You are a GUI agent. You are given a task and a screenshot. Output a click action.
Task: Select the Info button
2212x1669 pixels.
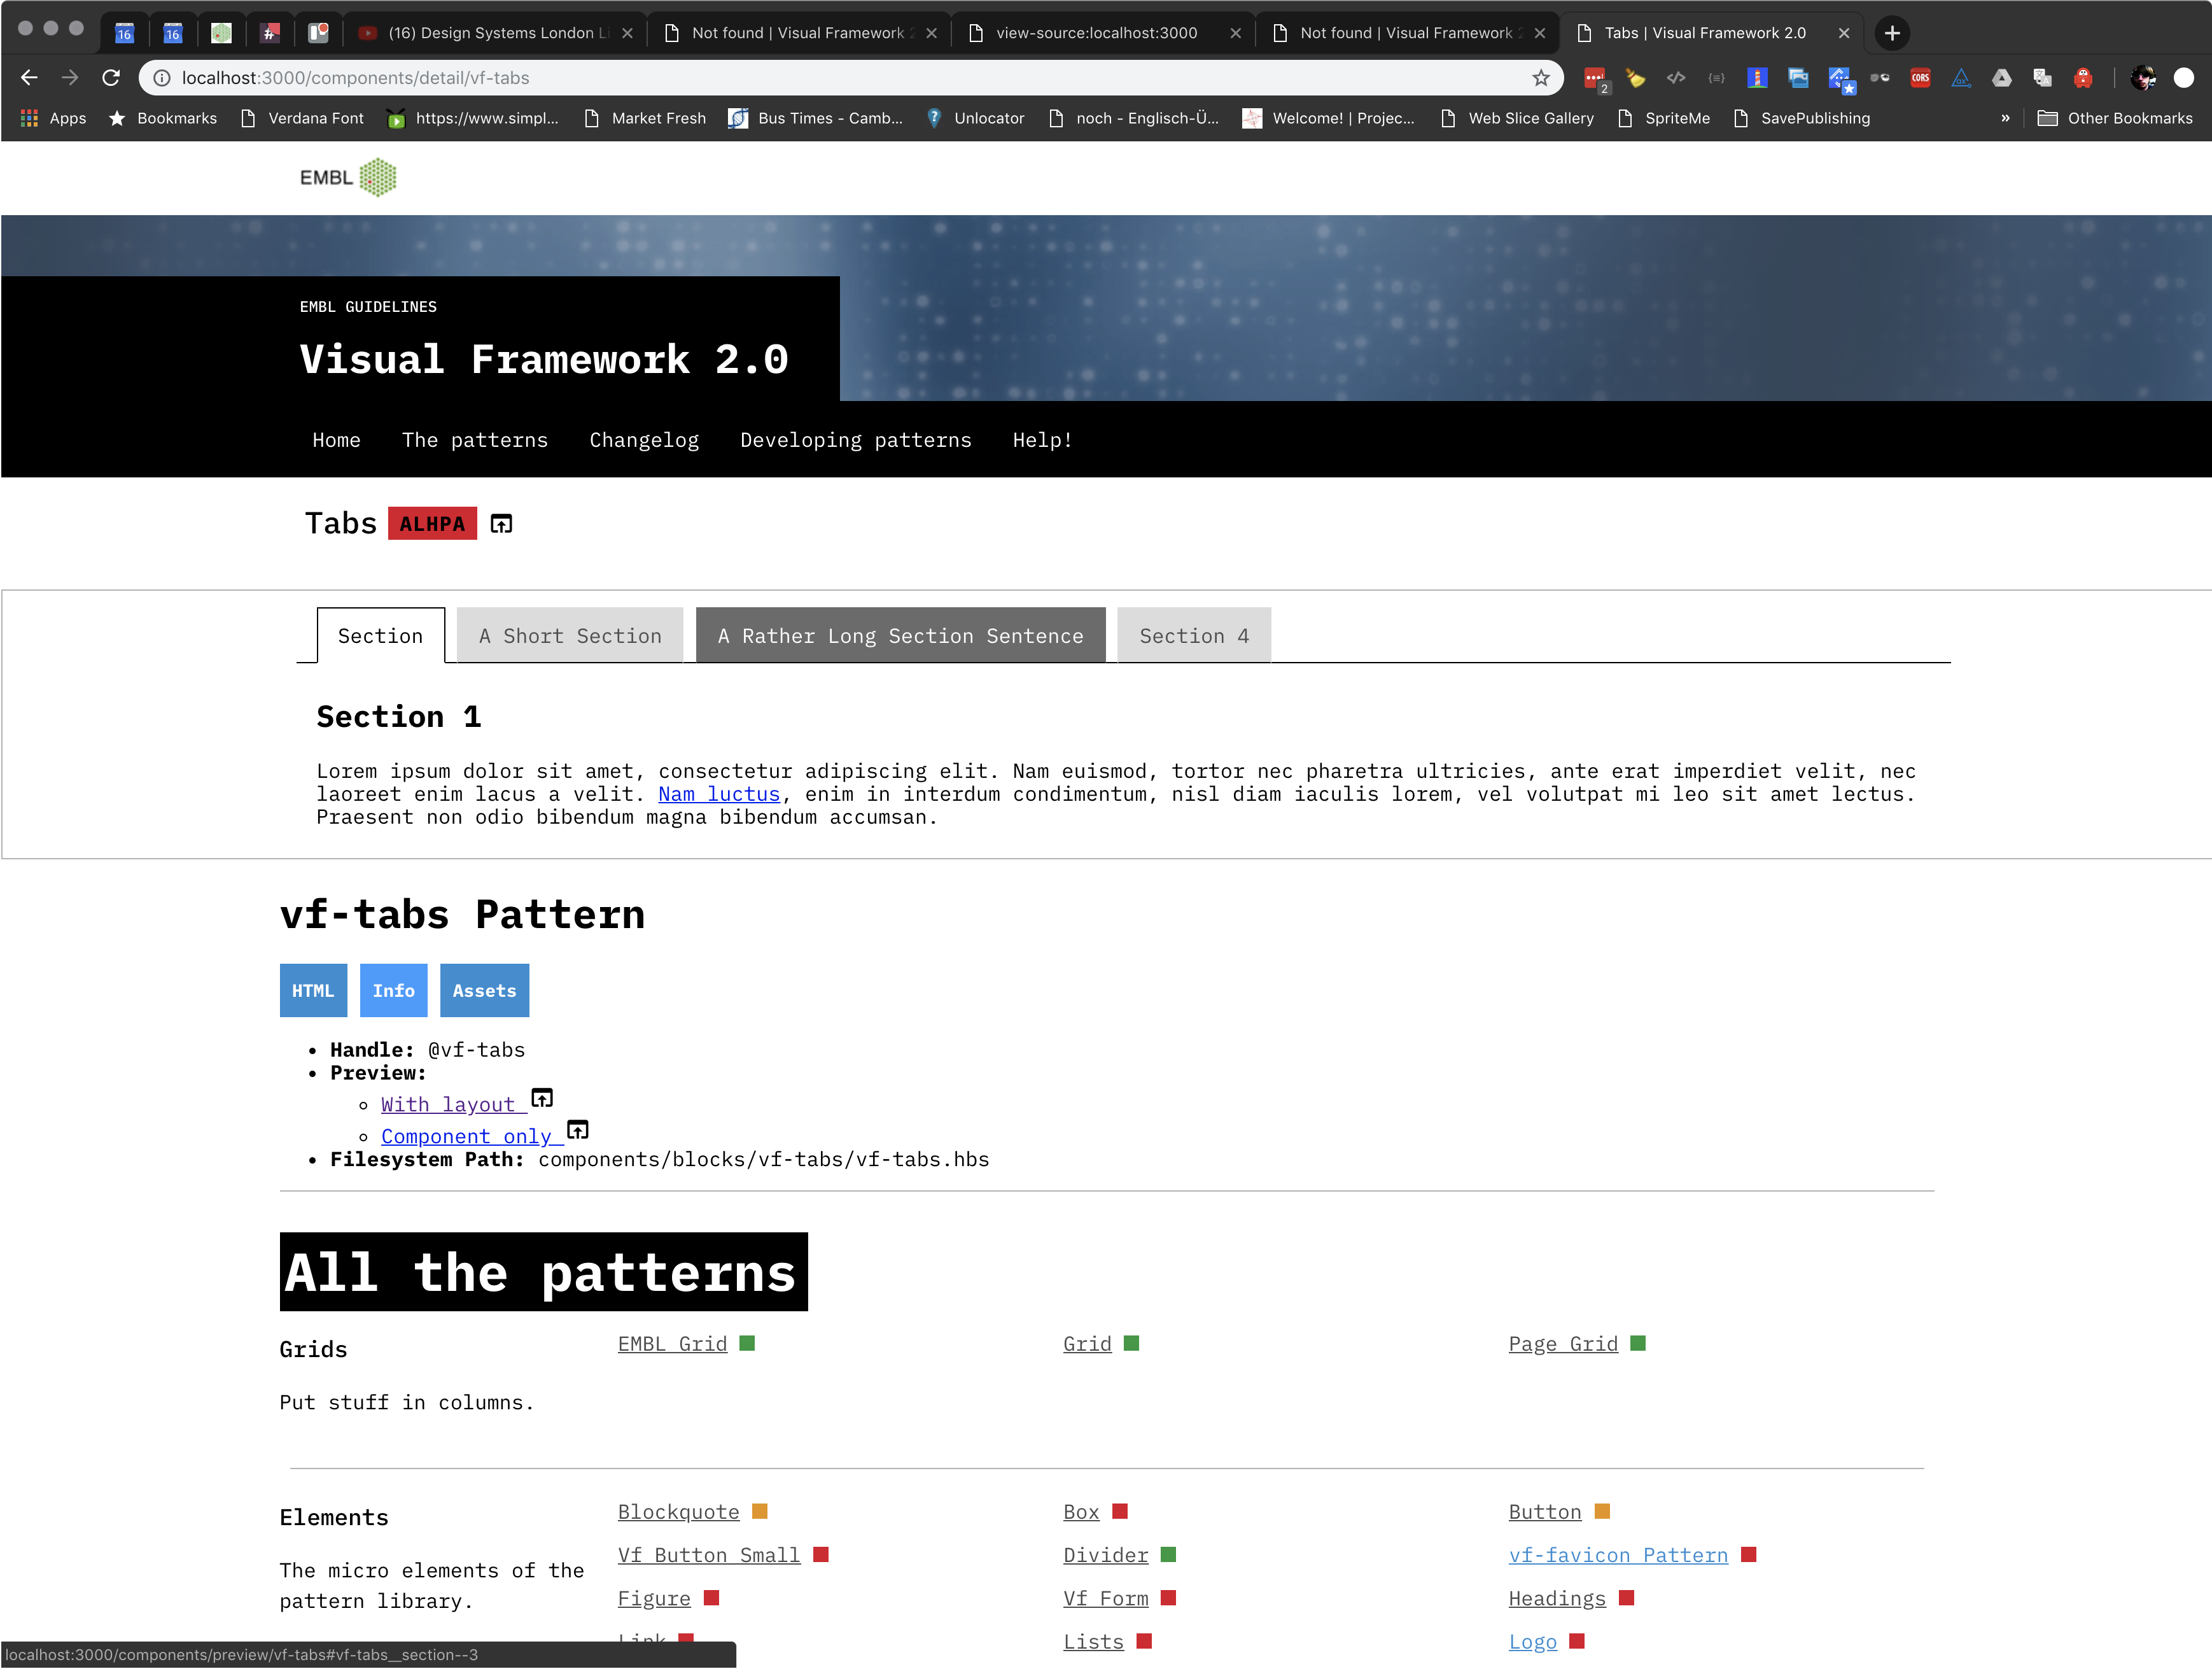(393, 990)
